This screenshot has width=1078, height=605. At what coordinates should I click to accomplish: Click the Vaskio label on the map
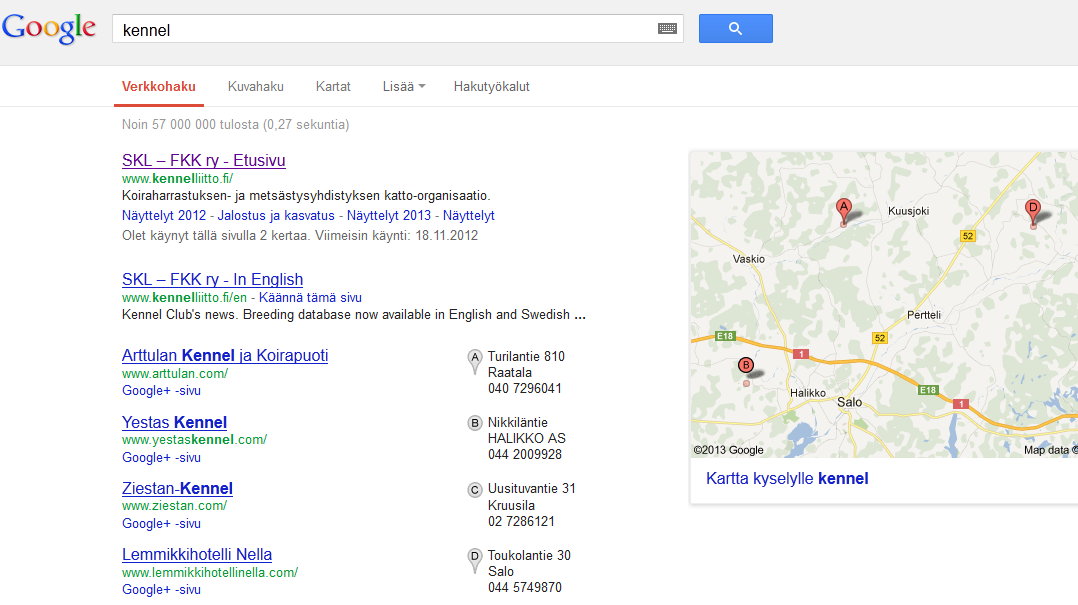click(x=749, y=259)
